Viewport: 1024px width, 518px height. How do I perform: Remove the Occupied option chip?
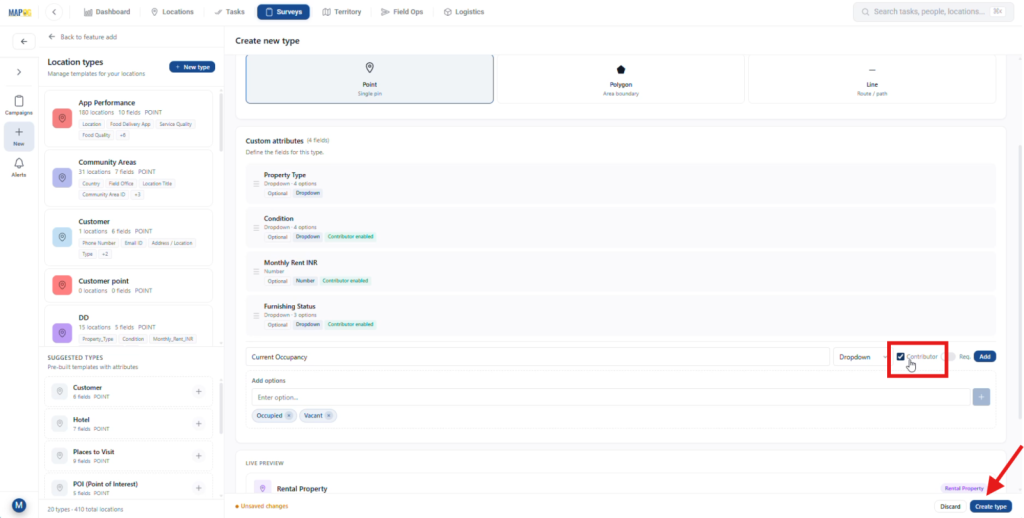tap(289, 415)
